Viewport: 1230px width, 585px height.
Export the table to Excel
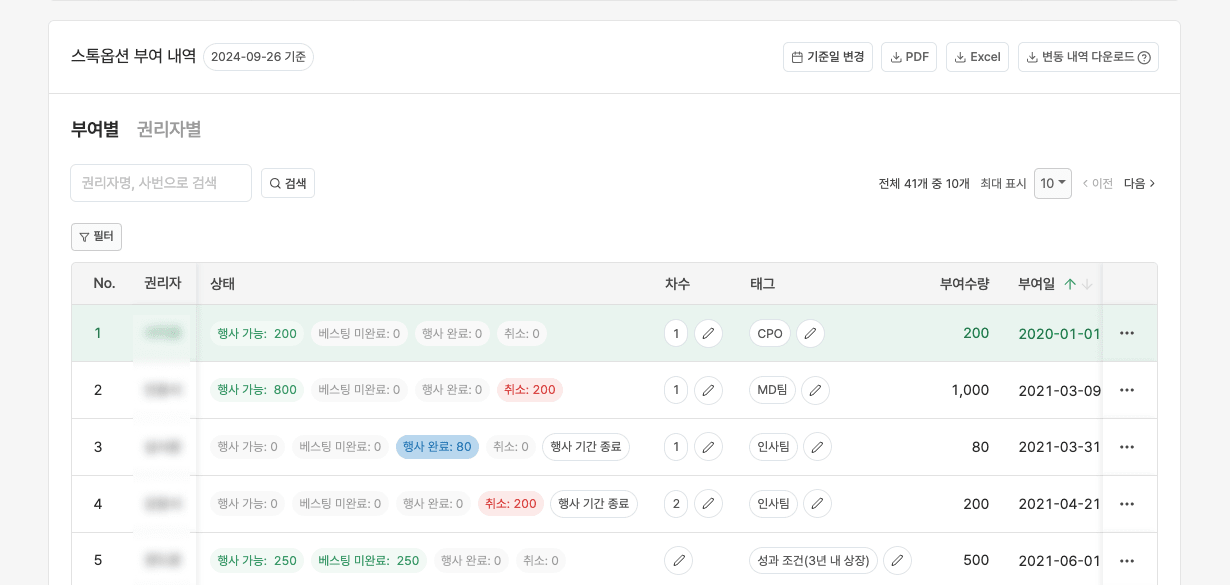(x=977, y=57)
